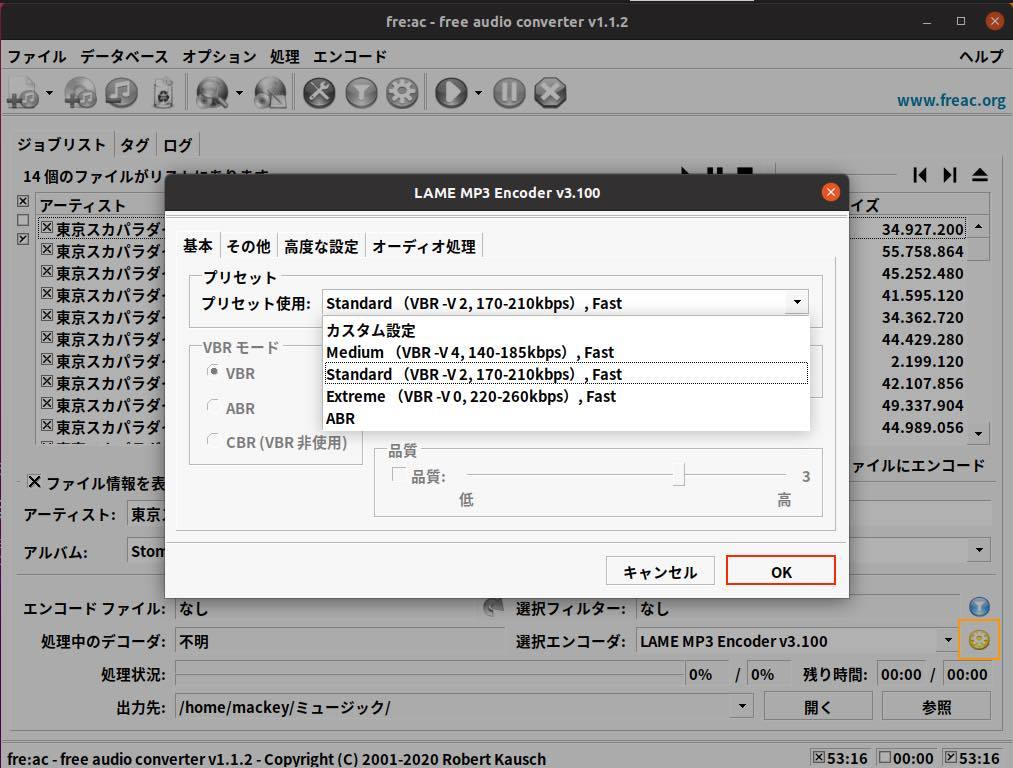
Task: Select the VBR radio button
Action: (x=213, y=372)
